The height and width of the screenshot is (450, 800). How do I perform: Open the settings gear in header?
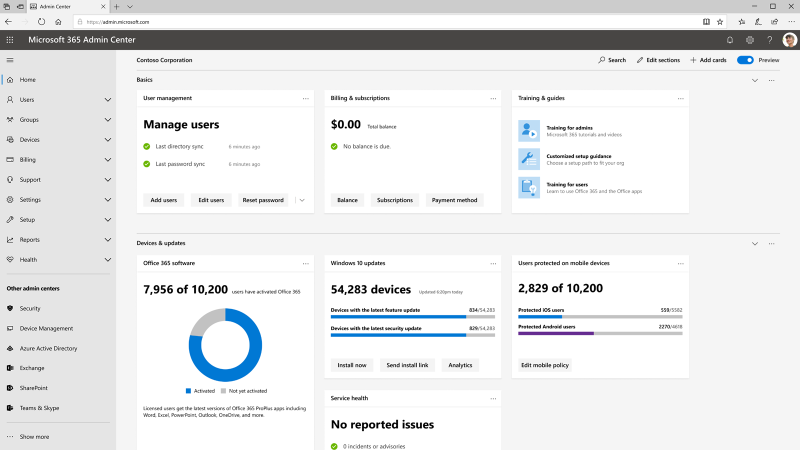[749, 40]
